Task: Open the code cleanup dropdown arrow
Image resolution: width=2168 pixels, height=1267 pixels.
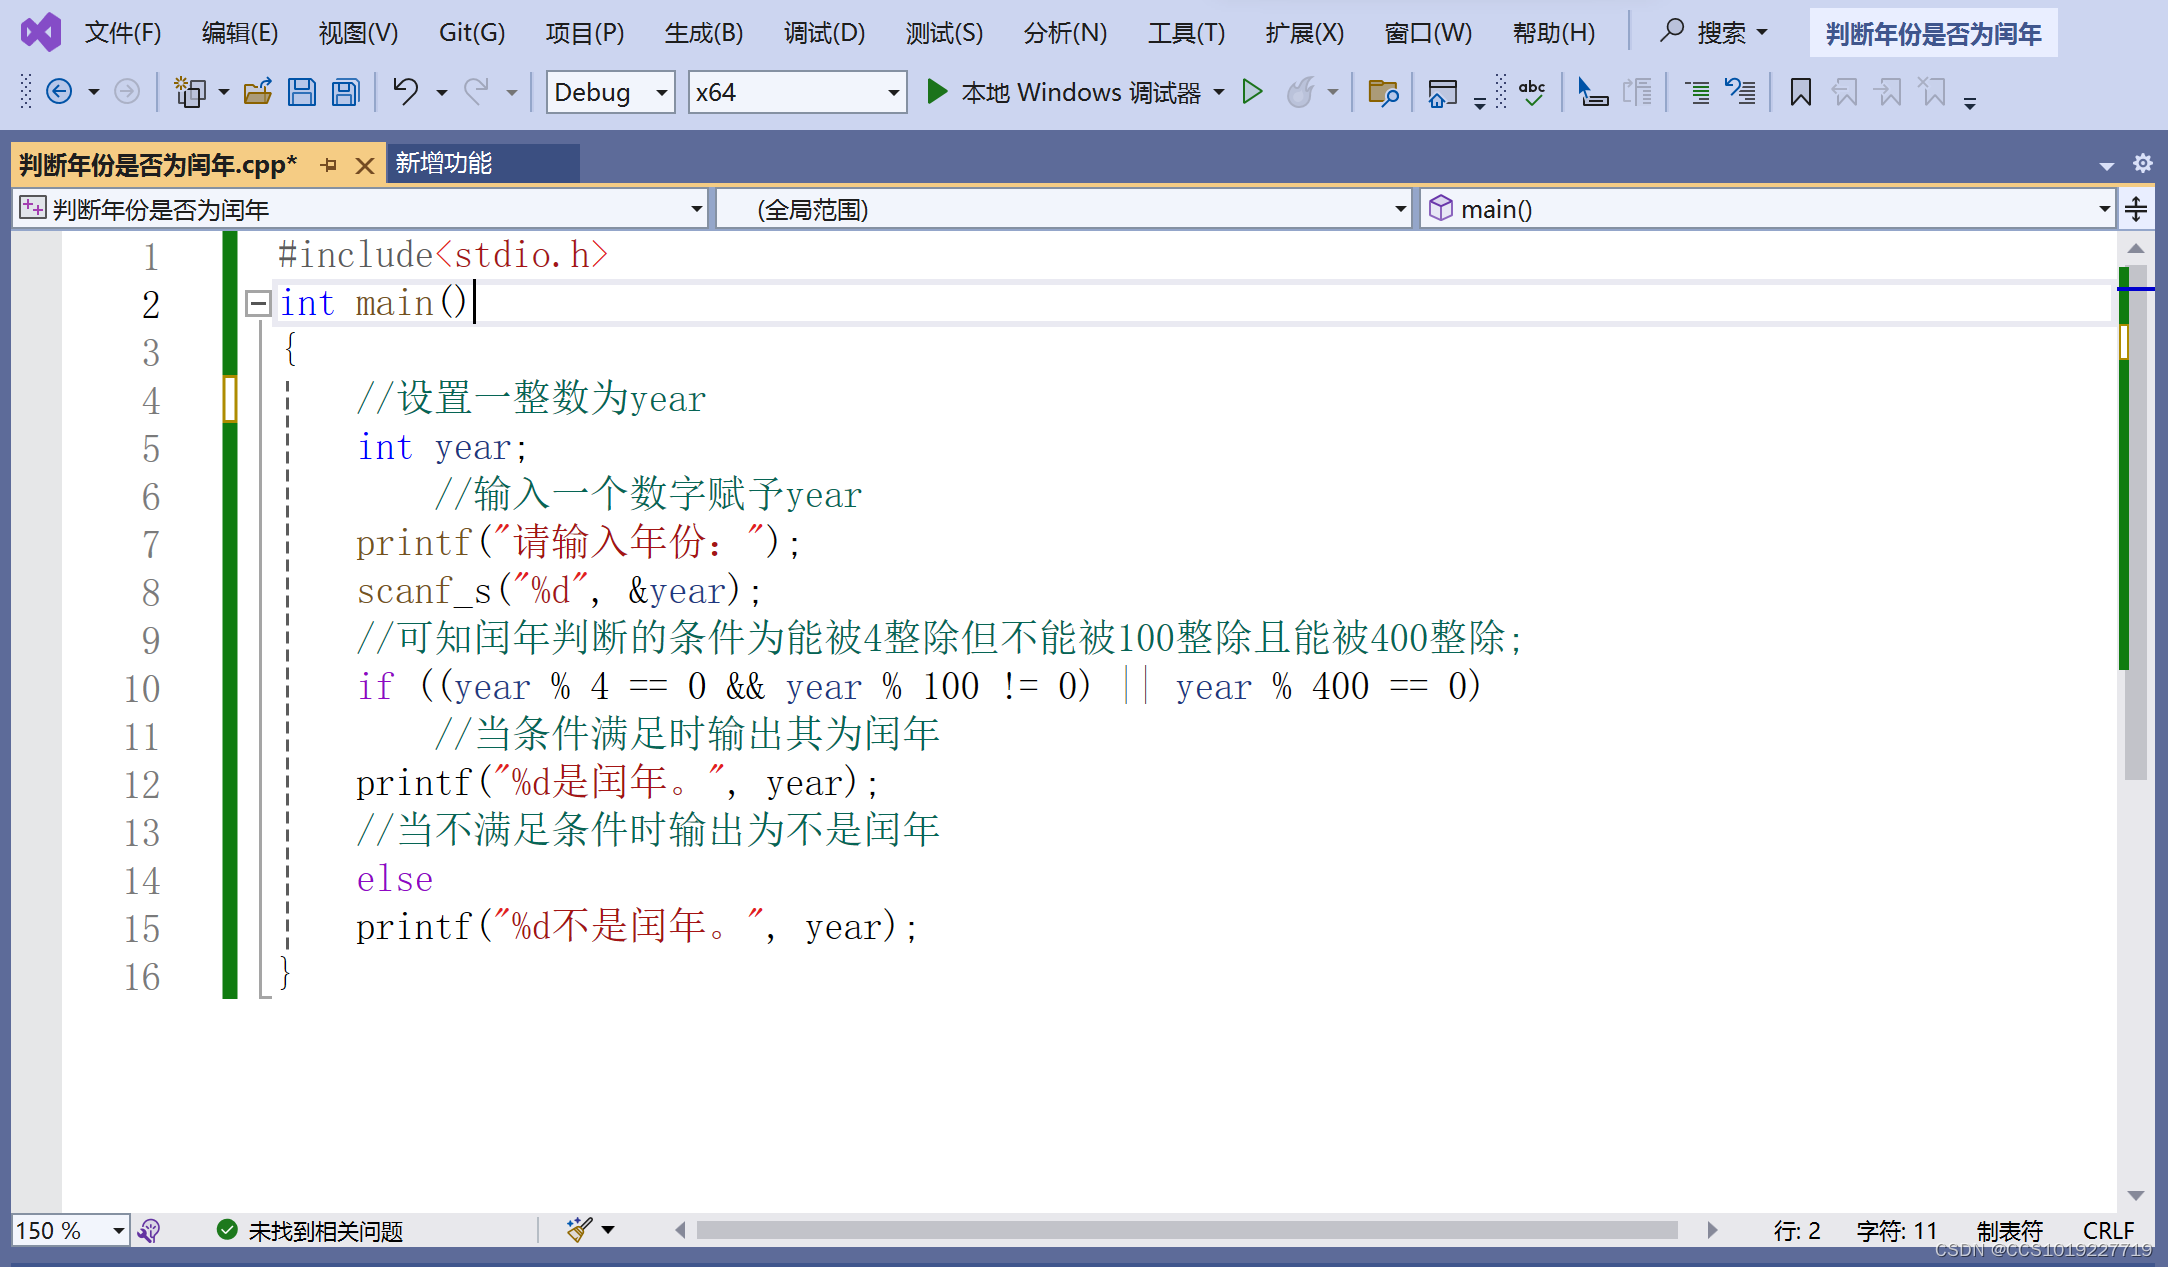Action: (x=607, y=1230)
